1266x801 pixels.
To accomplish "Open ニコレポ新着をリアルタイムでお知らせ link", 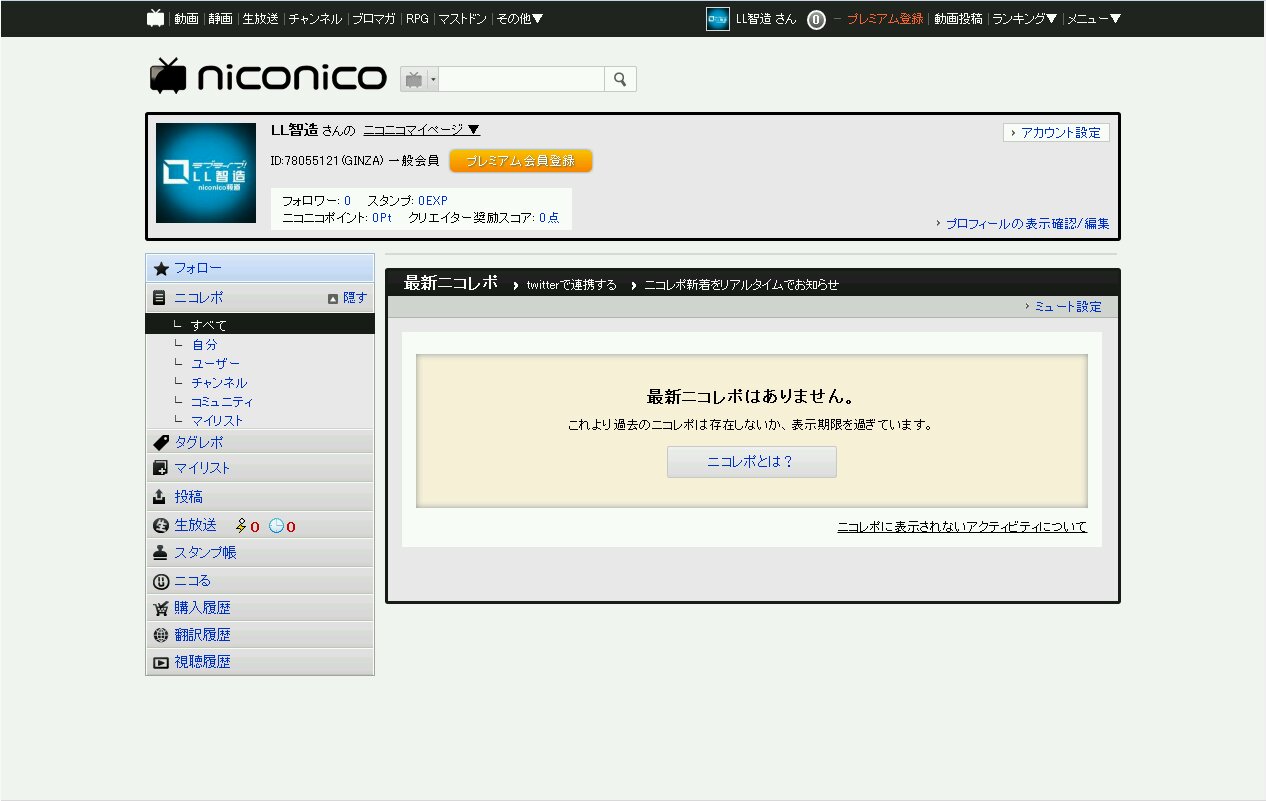I will (x=741, y=285).
